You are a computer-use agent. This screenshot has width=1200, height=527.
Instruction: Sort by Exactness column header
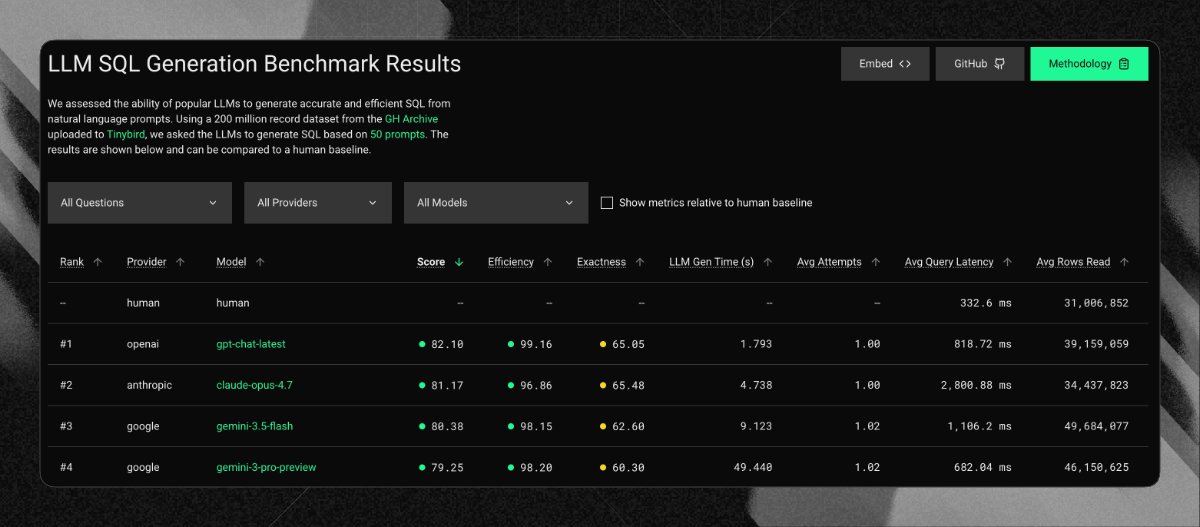[x=601, y=262]
